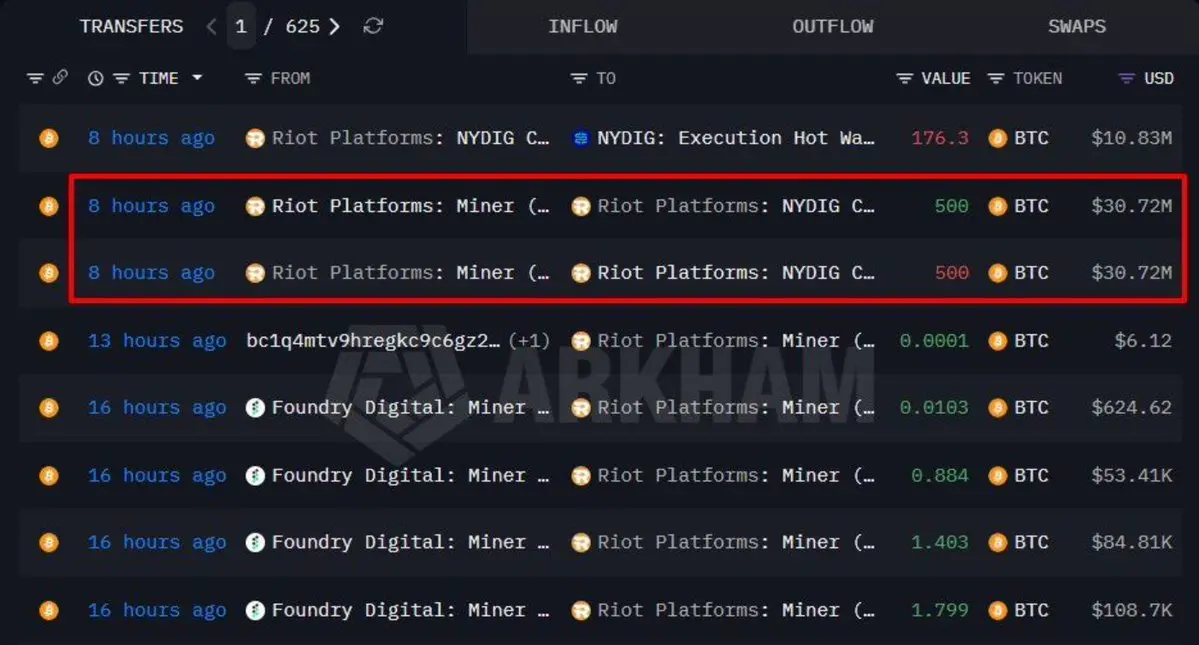Viewport: 1199px width, 645px height.
Task: Click the $84.81K USD amount
Action: 1132,543
